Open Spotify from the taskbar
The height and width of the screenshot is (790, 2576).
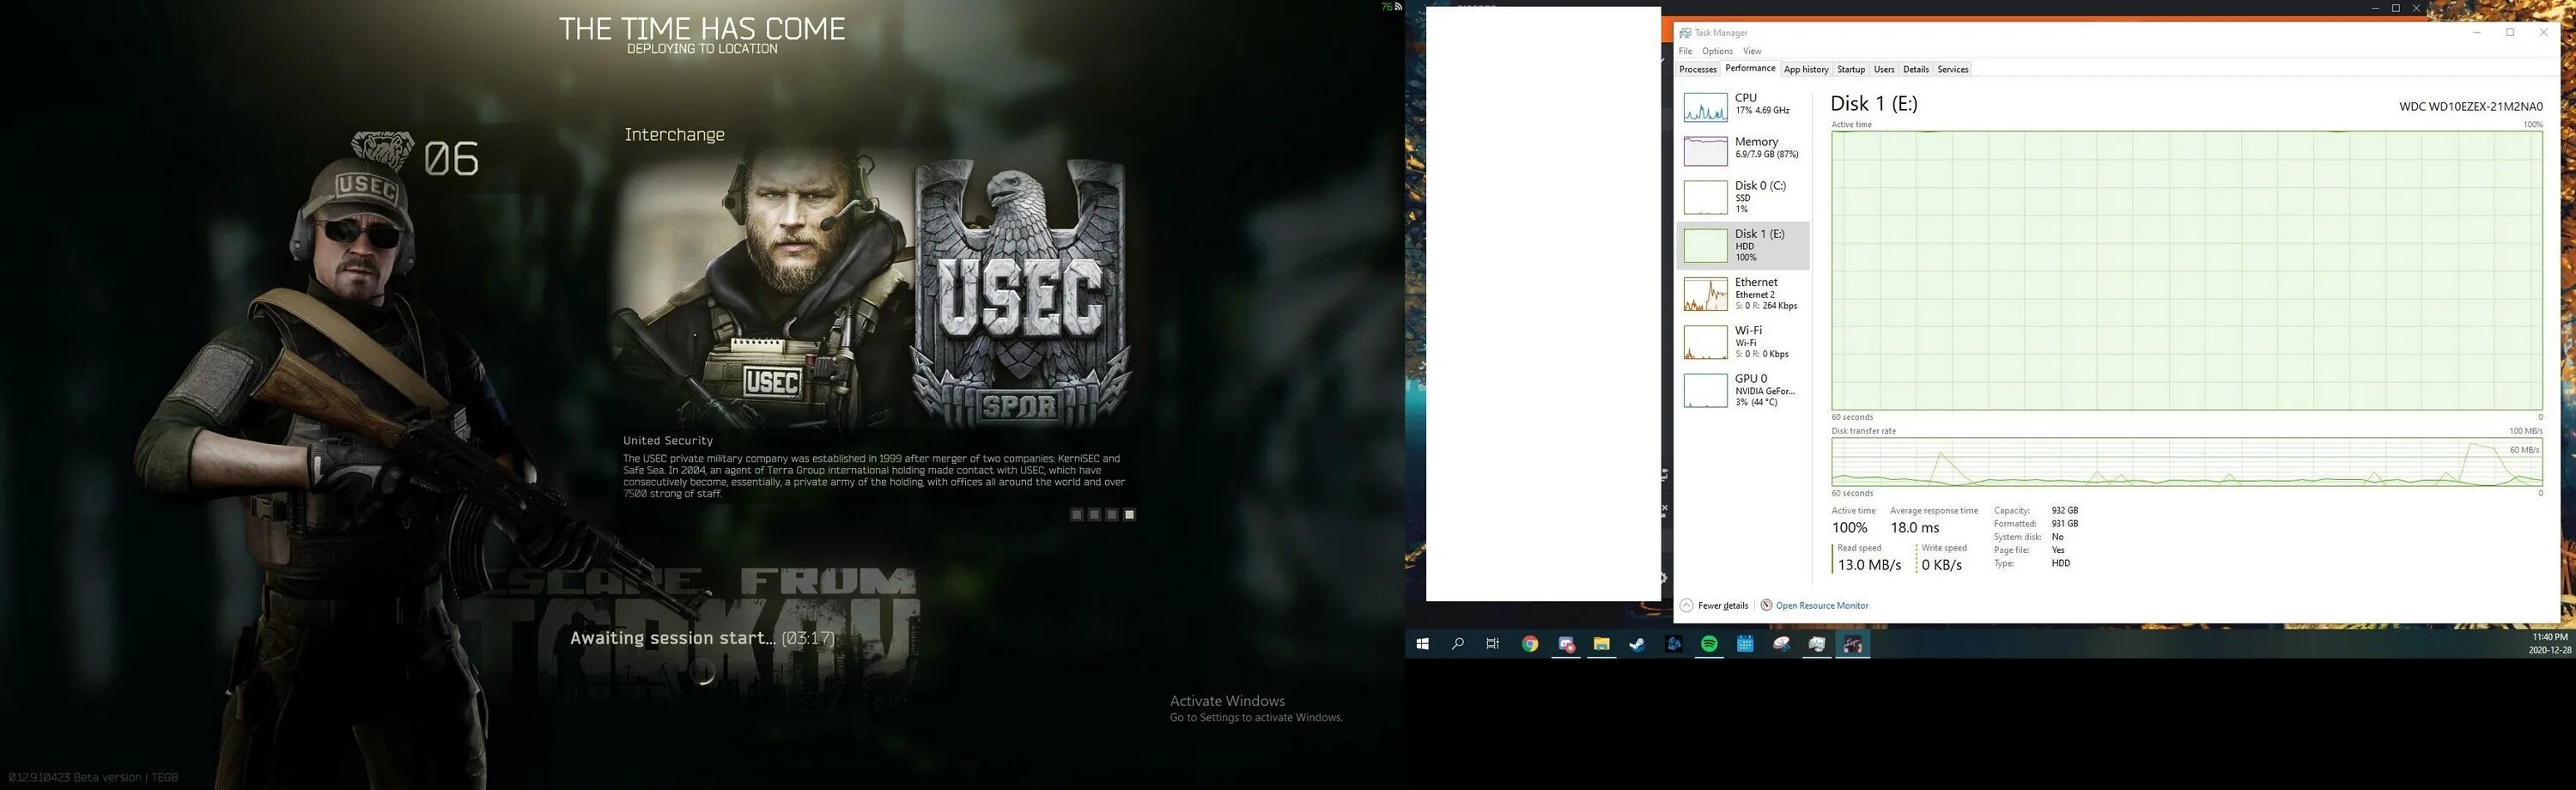pos(1709,644)
